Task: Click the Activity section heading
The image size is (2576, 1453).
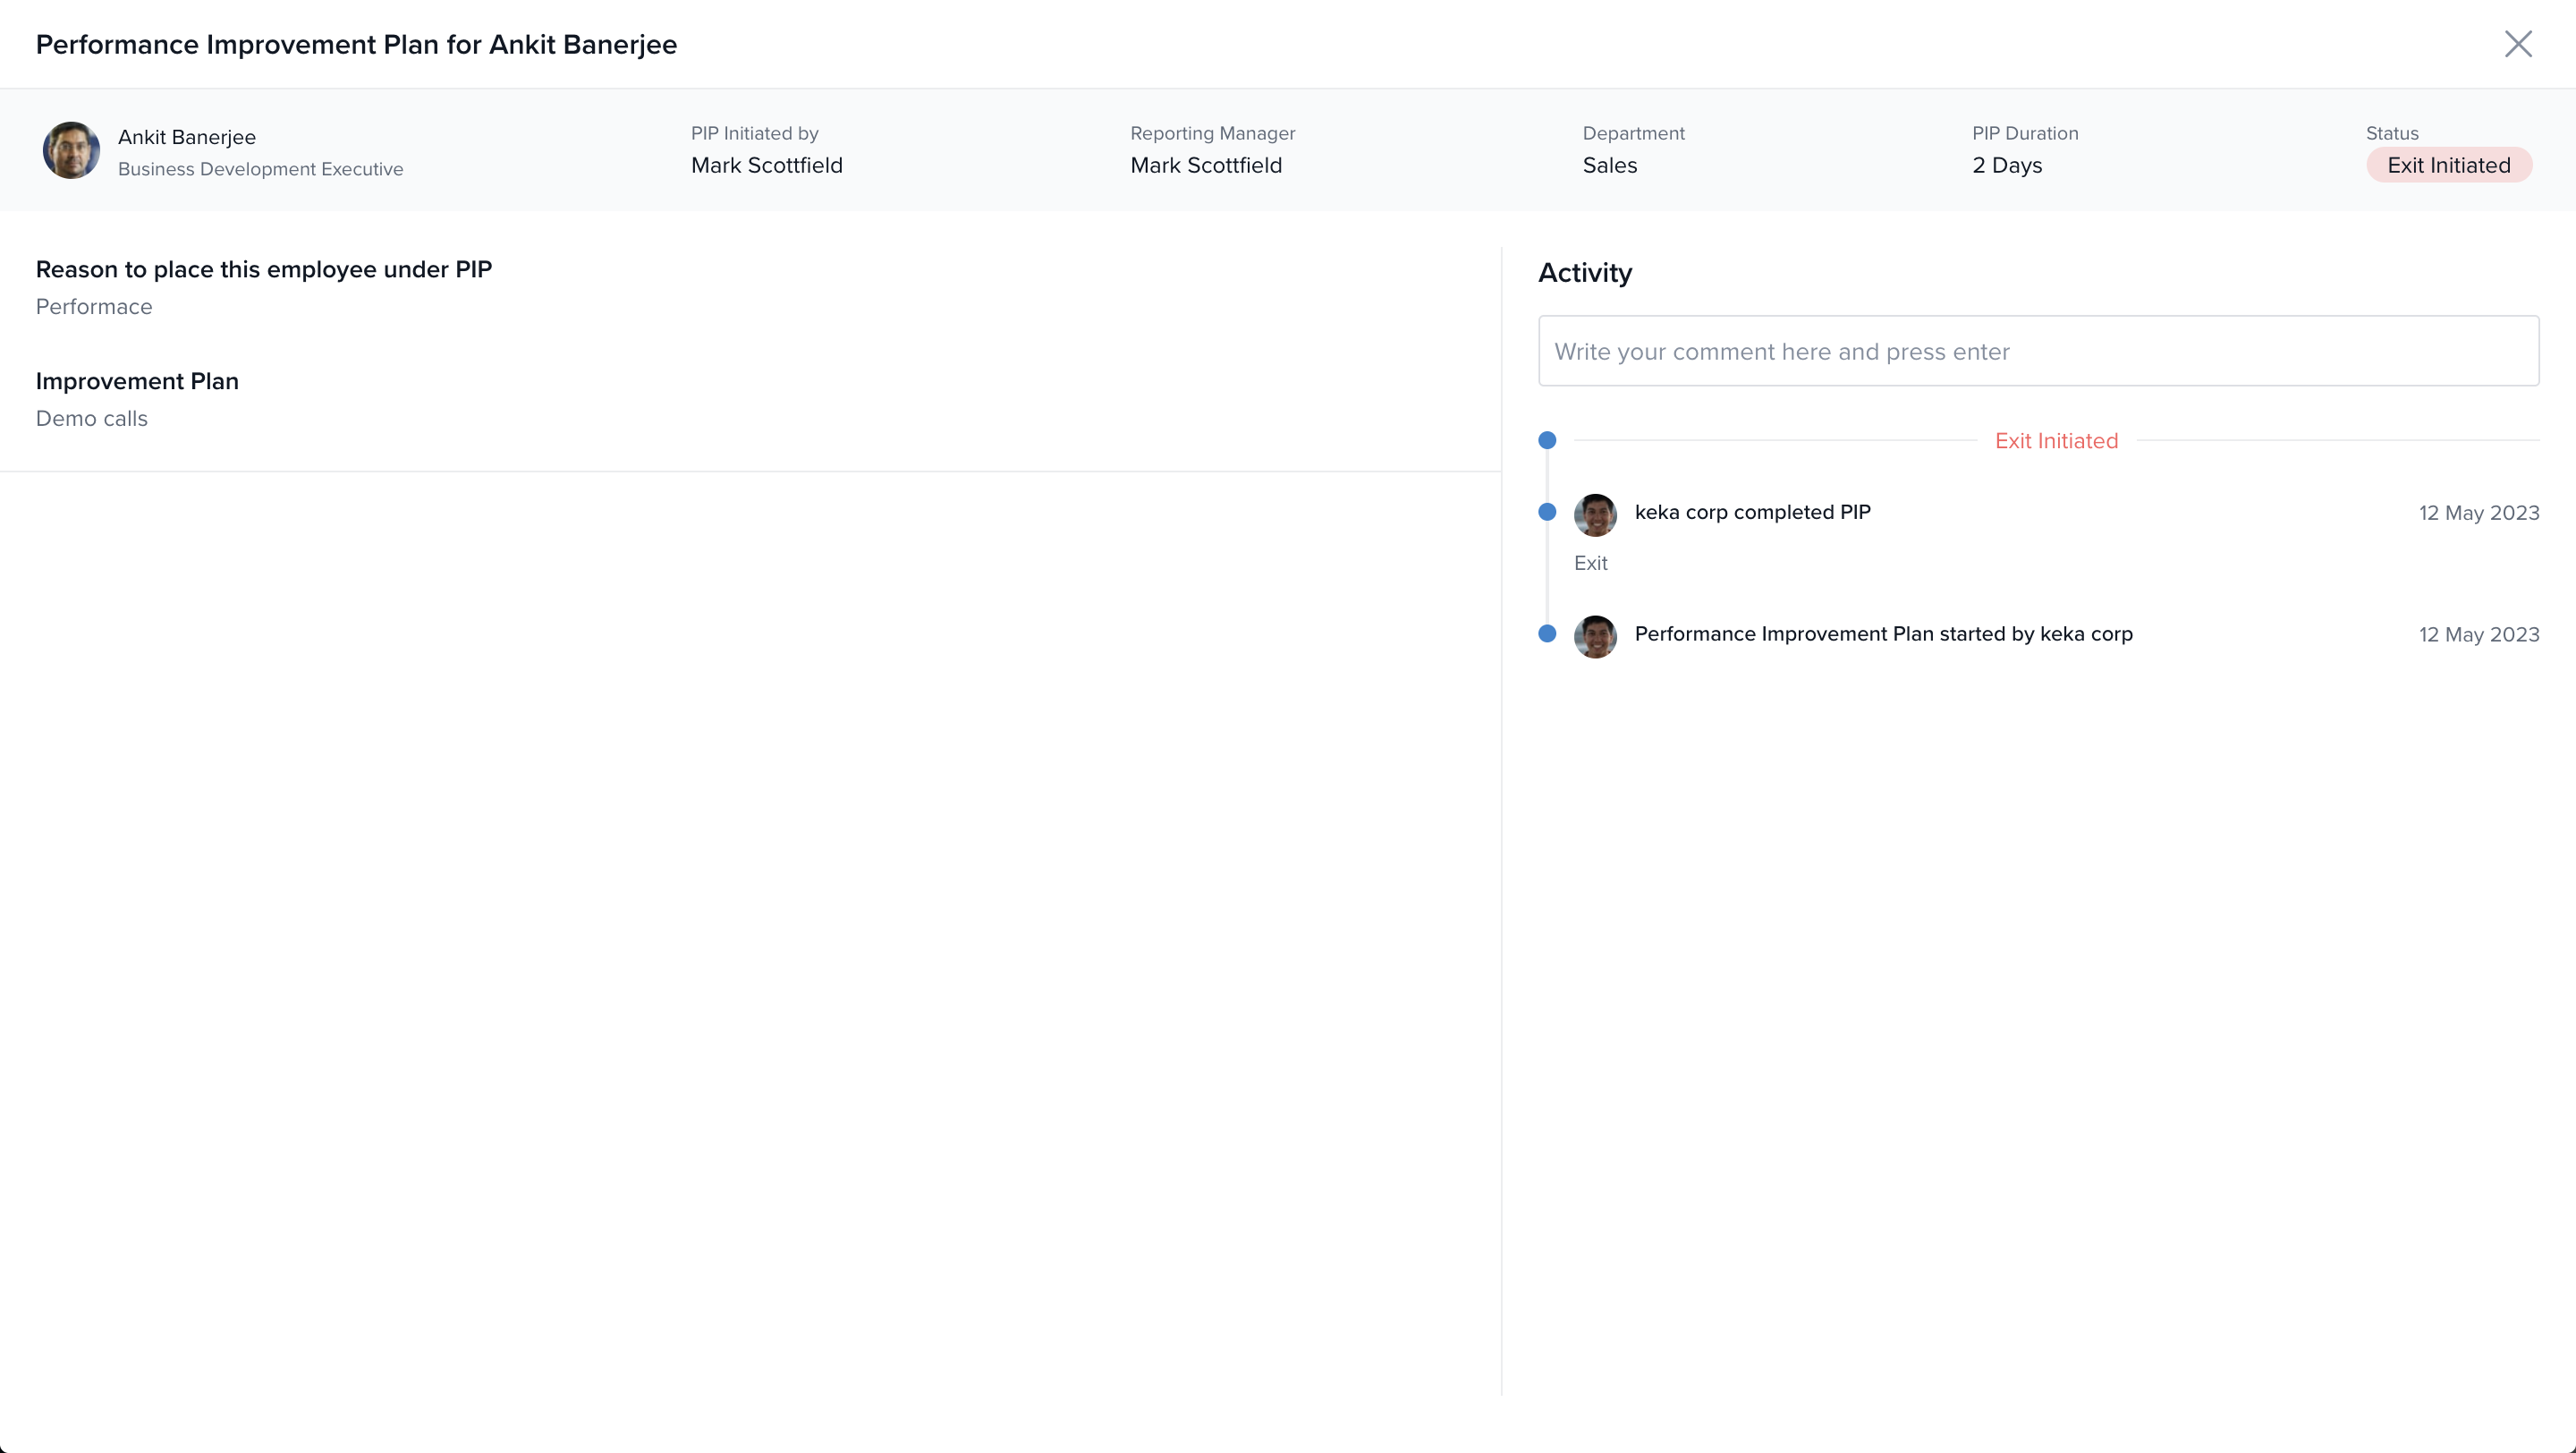Action: click(1584, 273)
